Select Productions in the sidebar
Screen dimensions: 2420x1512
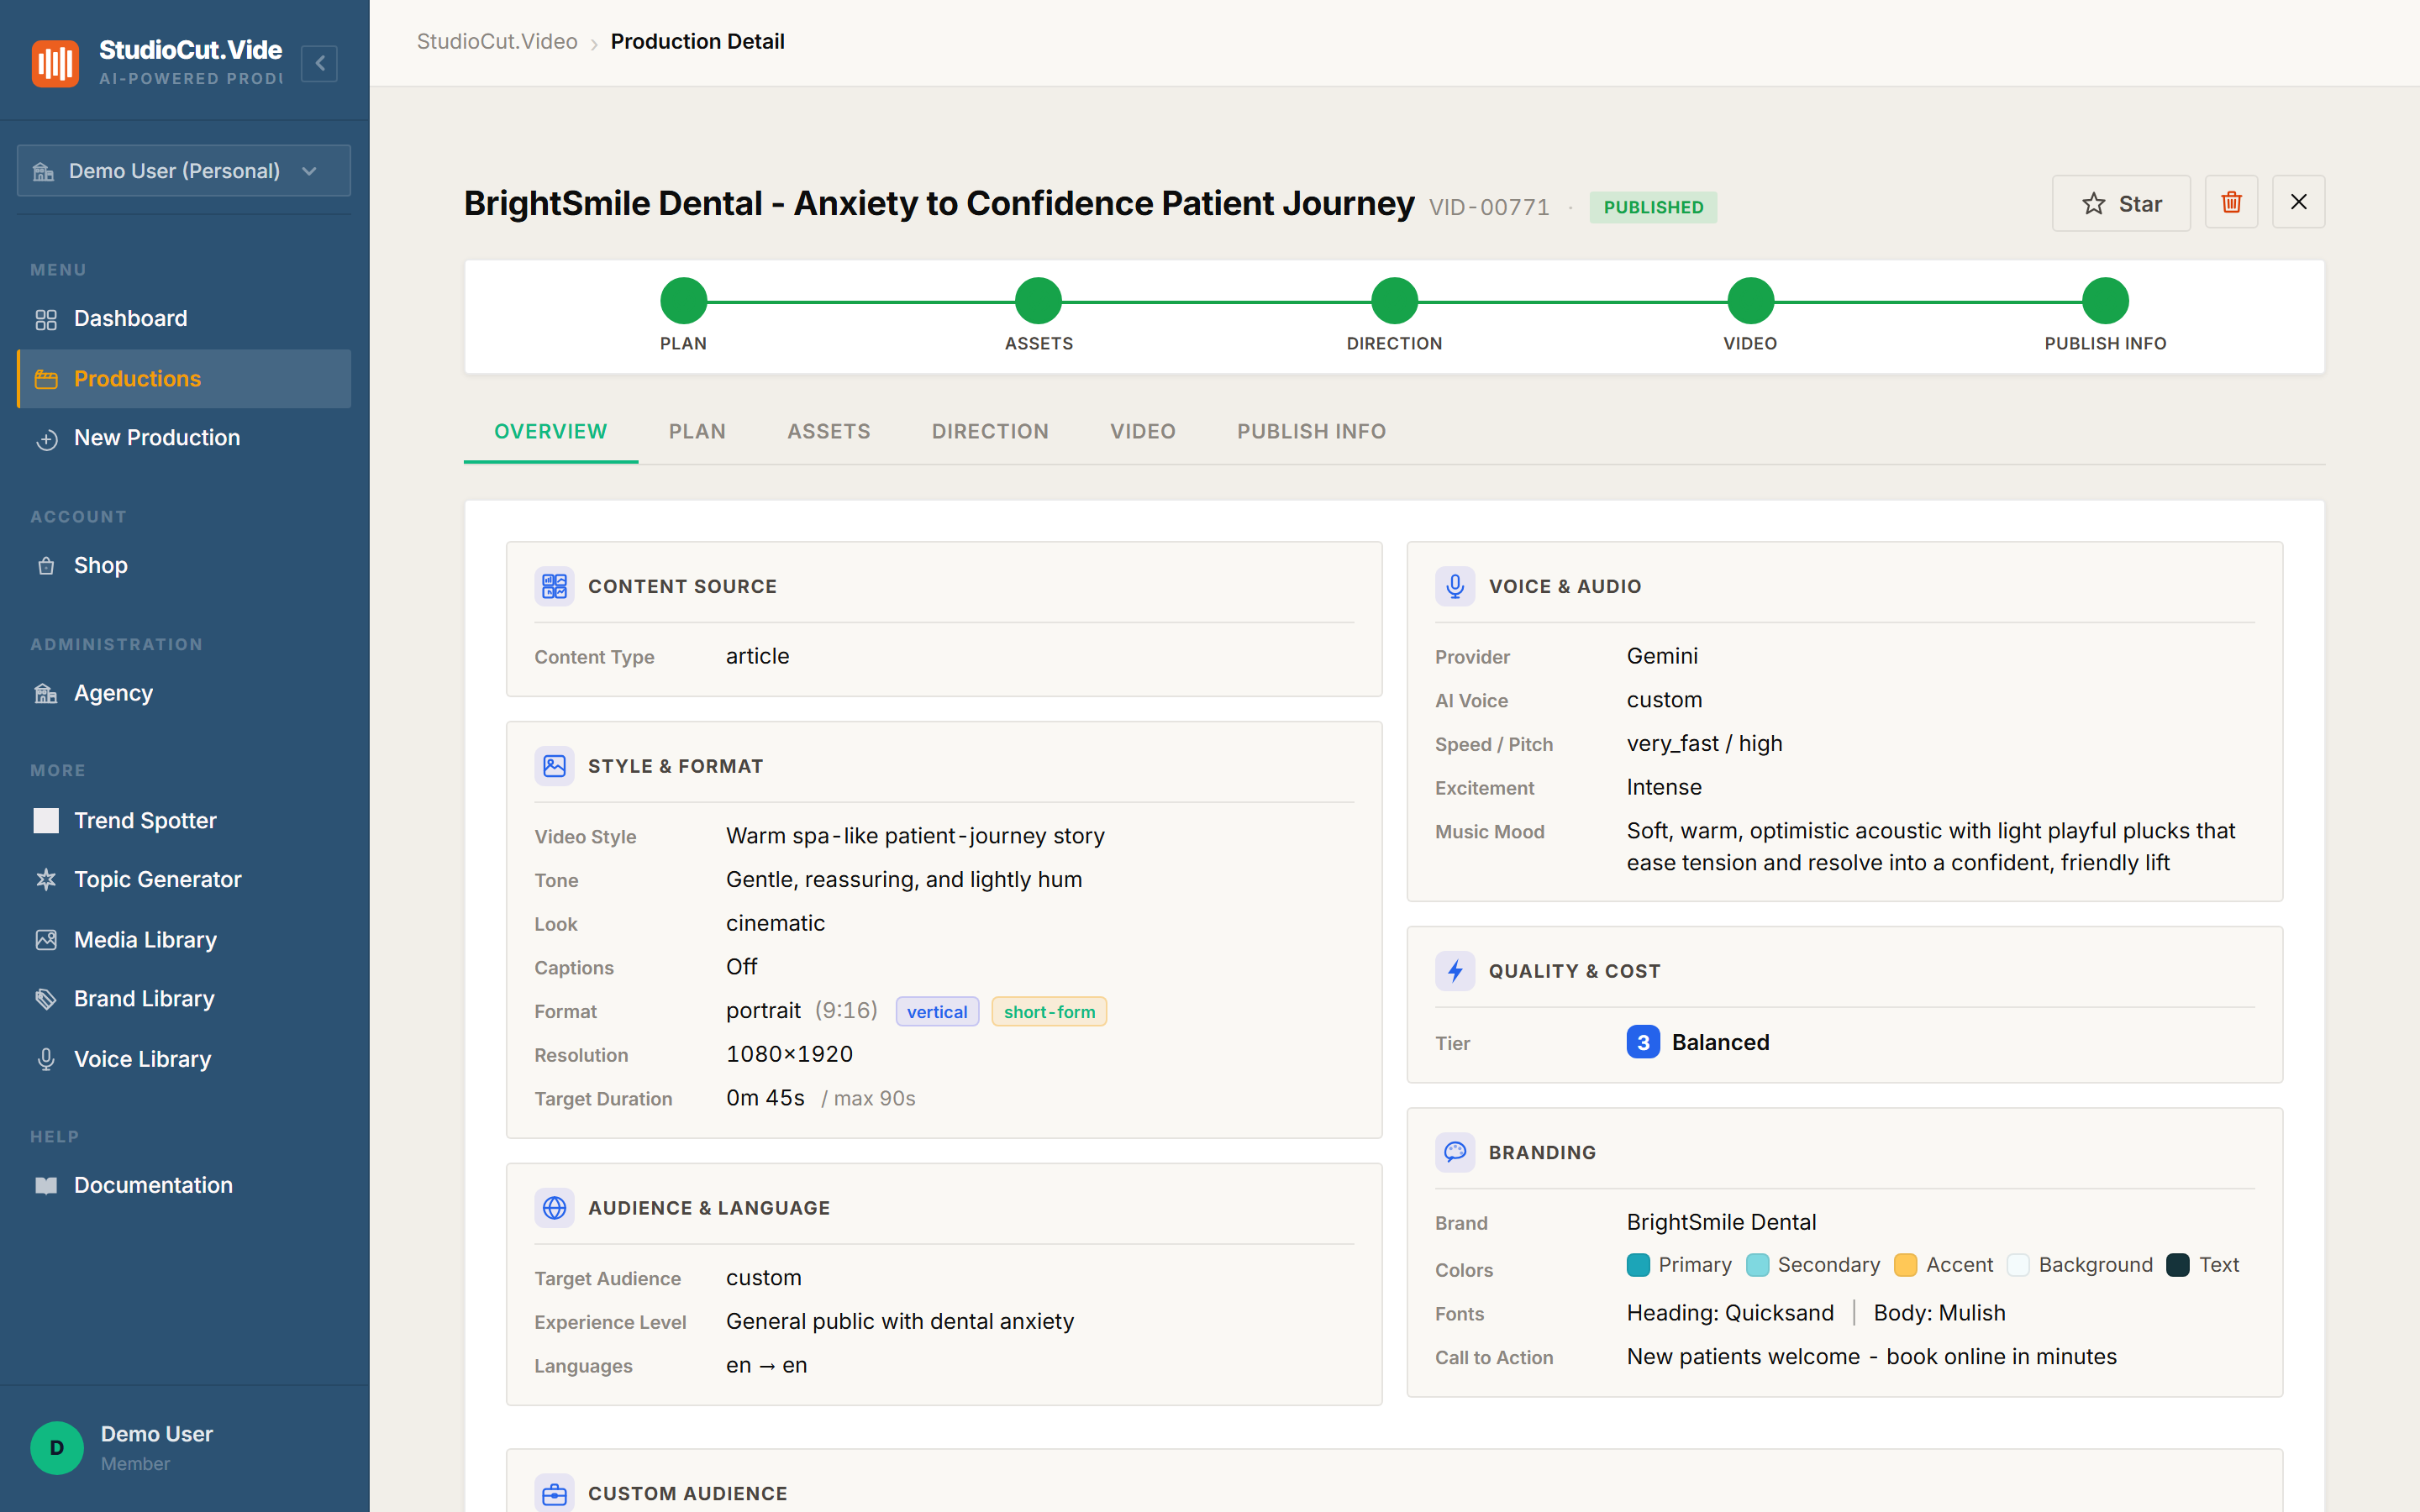(x=184, y=379)
